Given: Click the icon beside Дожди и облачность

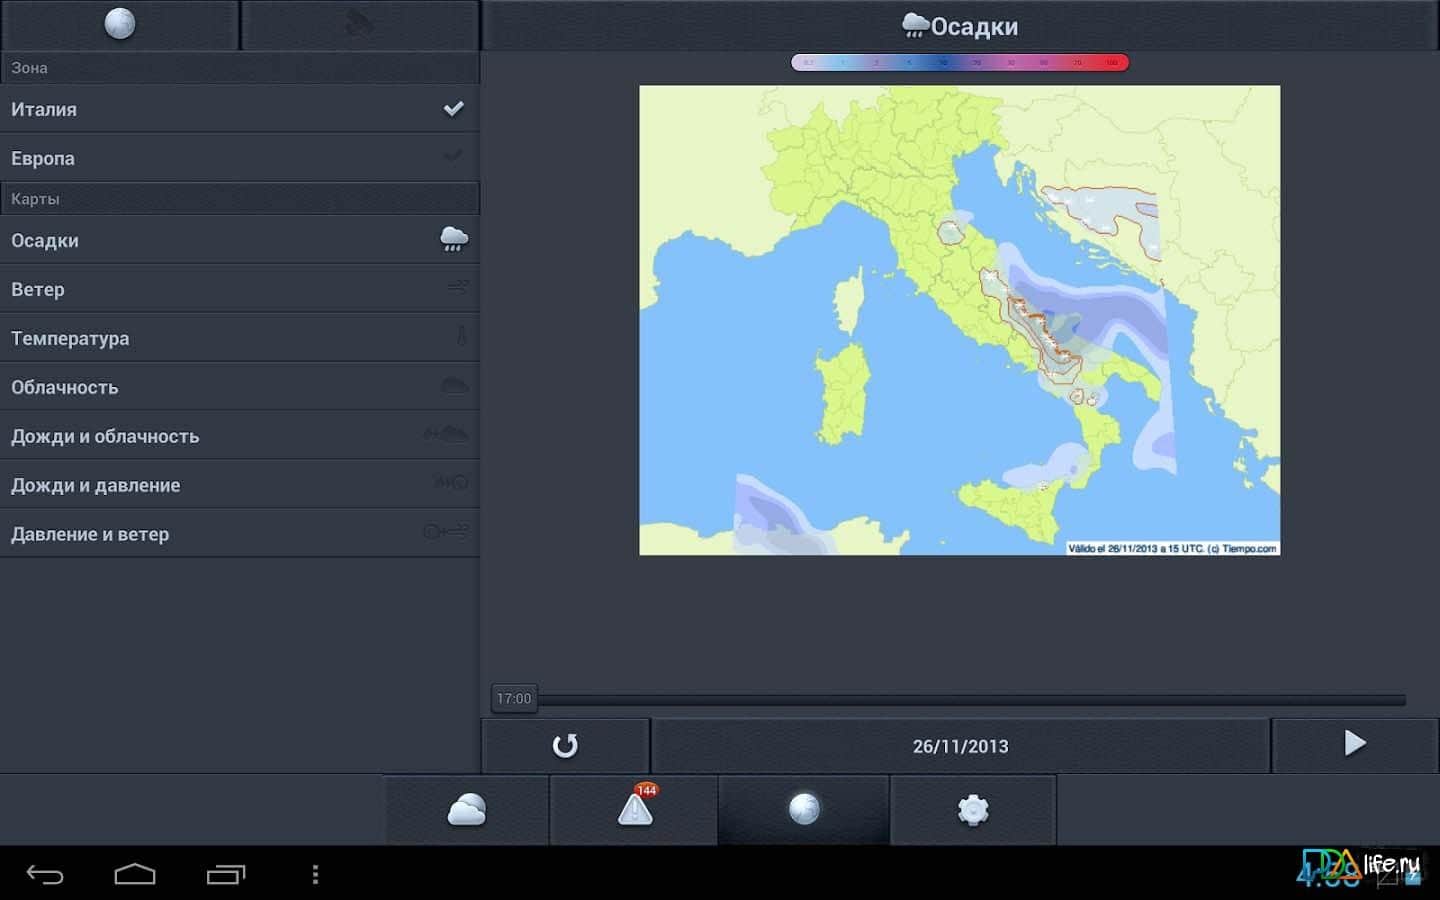Looking at the screenshot, I should [x=446, y=435].
